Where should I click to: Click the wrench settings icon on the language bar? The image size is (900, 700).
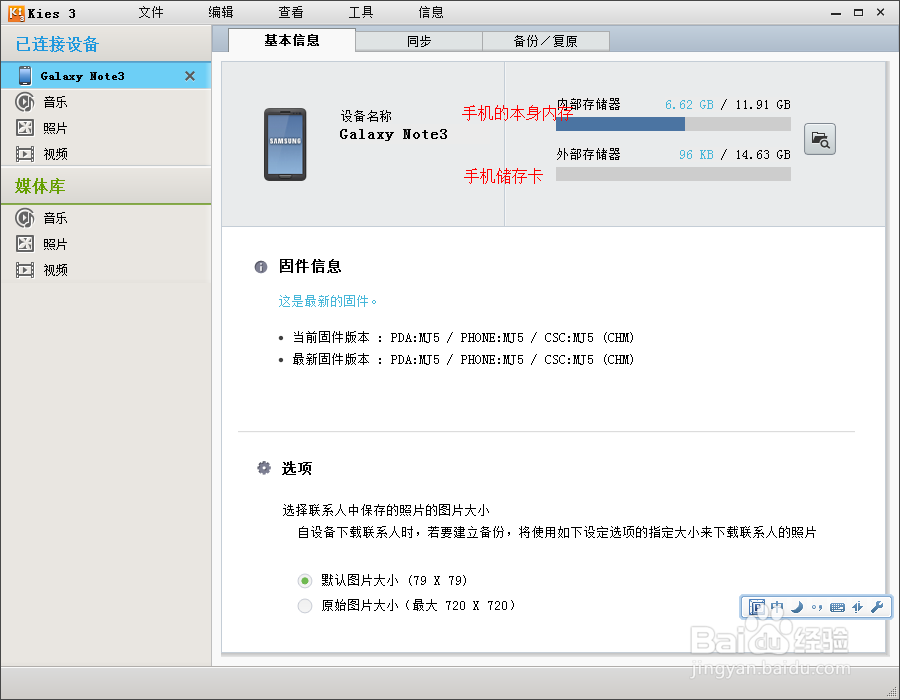click(877, 607)
